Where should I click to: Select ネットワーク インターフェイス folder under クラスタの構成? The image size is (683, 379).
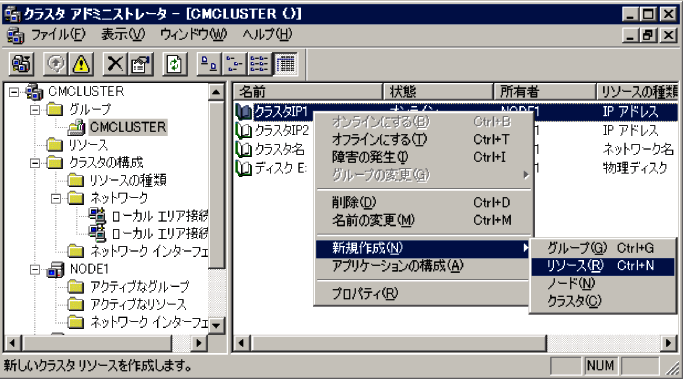point(139,251)
